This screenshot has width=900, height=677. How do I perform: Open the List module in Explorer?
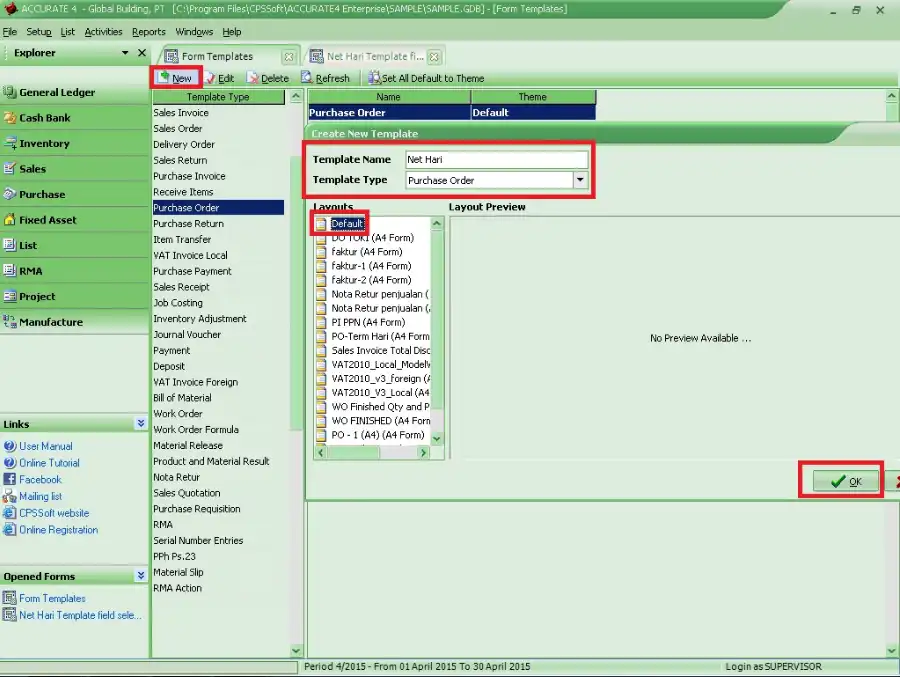coord(74,245)
